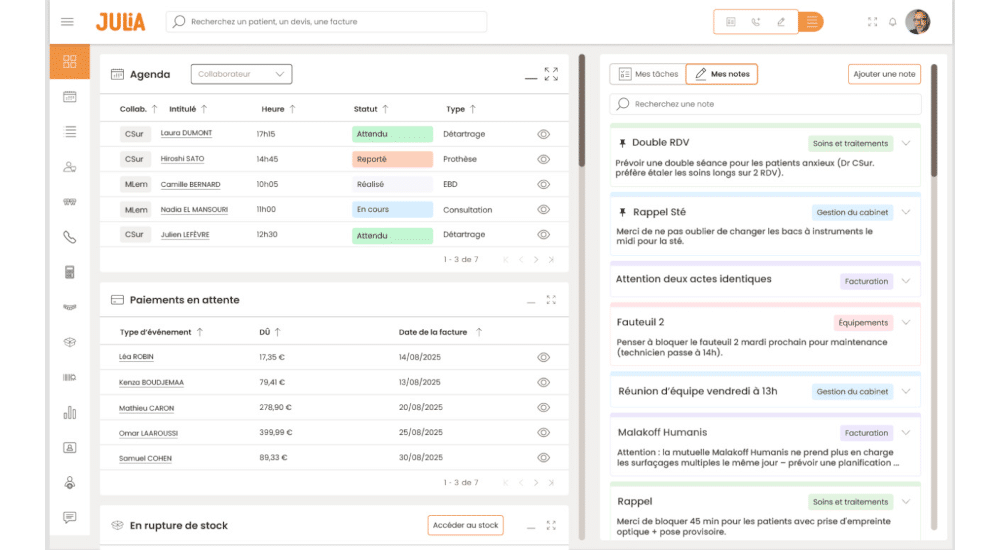Click the notes panel vertical scrollbar
Viewport: 1000px width, 550px height.
point(933,120)
